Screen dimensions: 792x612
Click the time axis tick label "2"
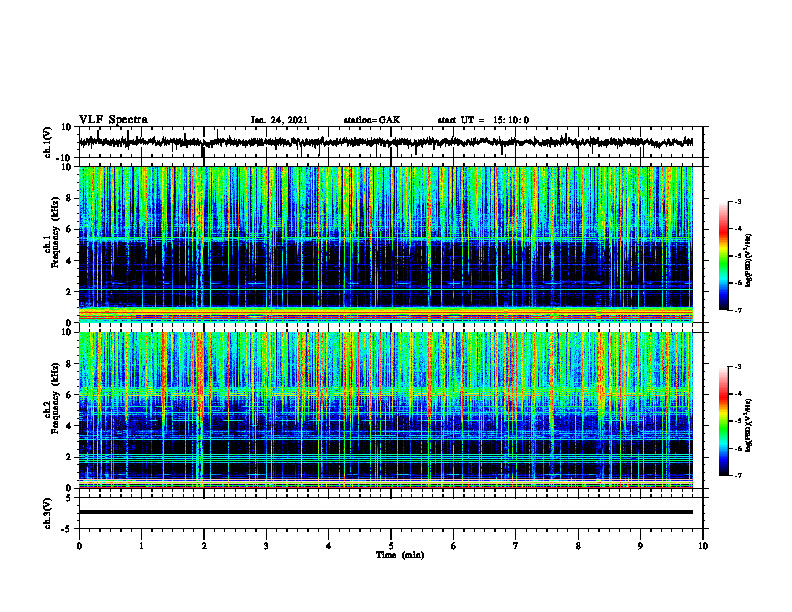pos(204,546)
